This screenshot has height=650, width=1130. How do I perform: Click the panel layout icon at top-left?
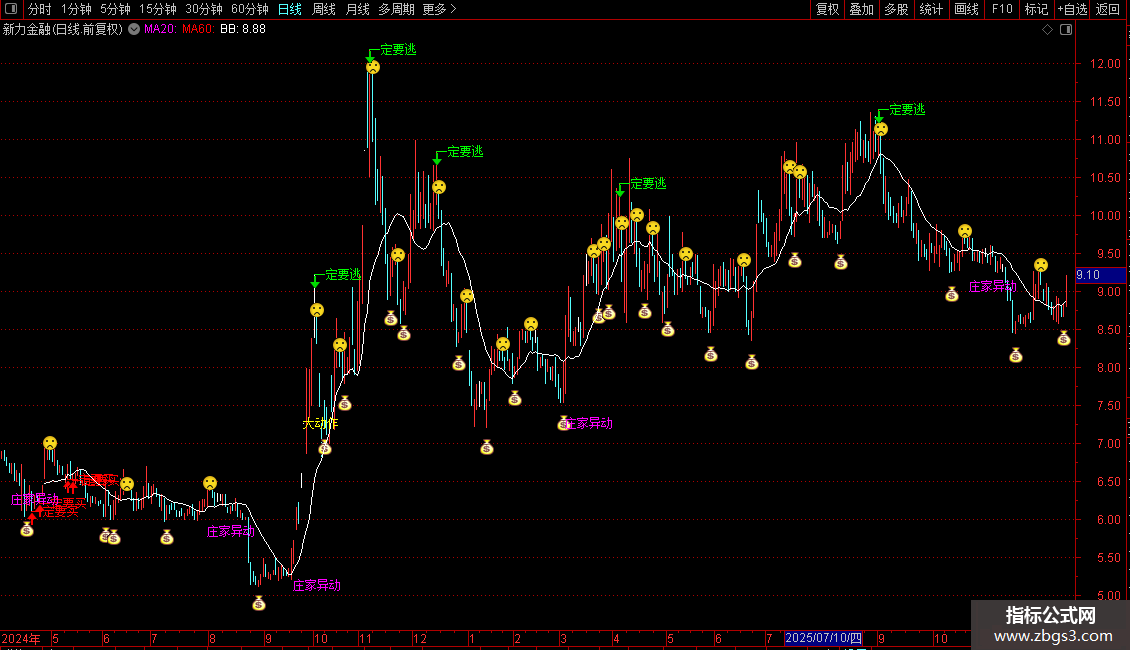coord(11,9)
